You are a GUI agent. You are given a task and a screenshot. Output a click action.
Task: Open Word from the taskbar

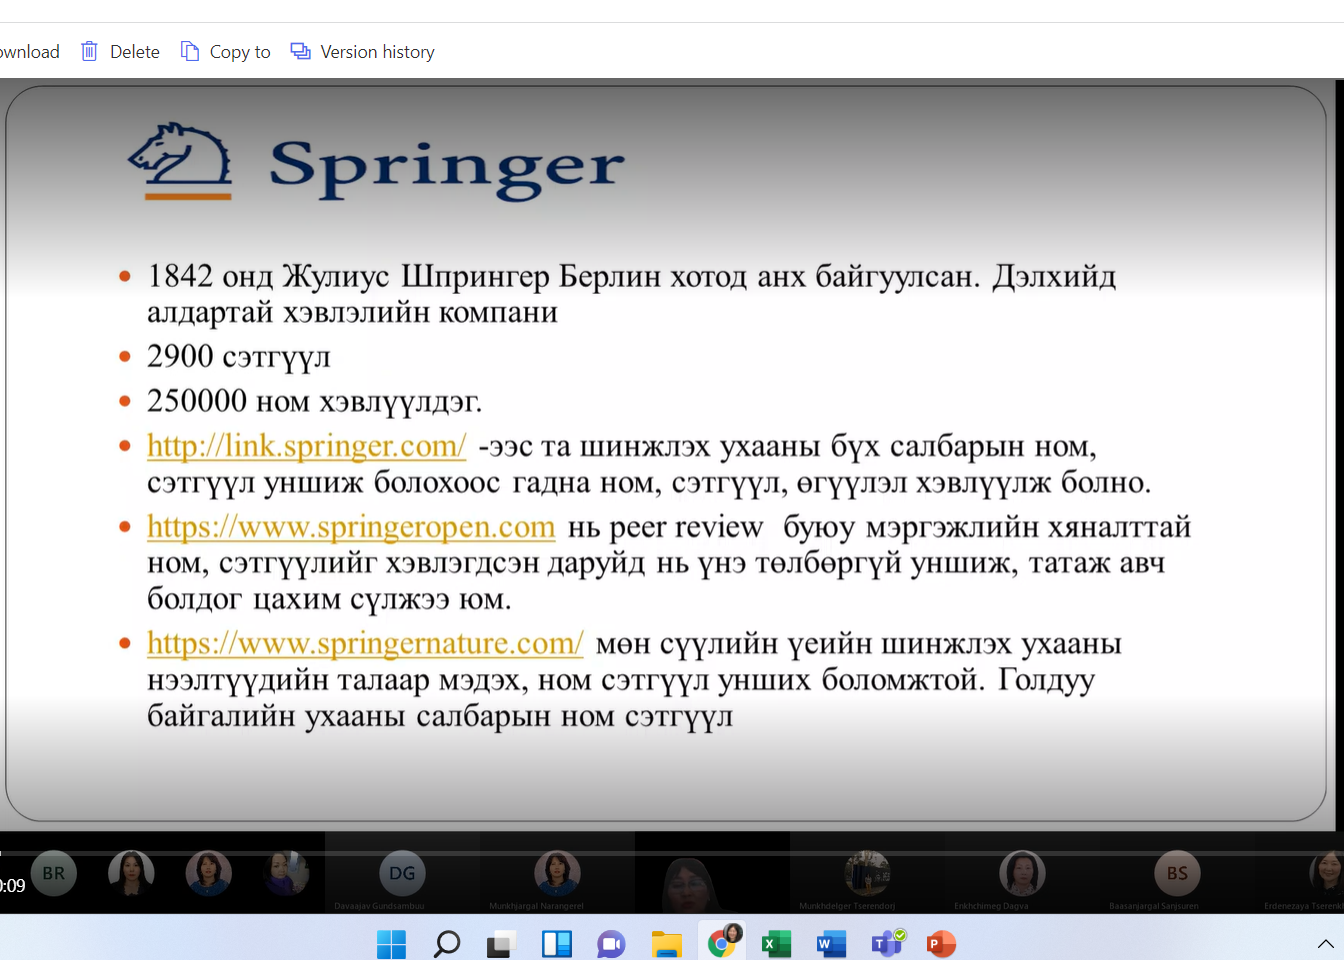[x=831, y=944]
